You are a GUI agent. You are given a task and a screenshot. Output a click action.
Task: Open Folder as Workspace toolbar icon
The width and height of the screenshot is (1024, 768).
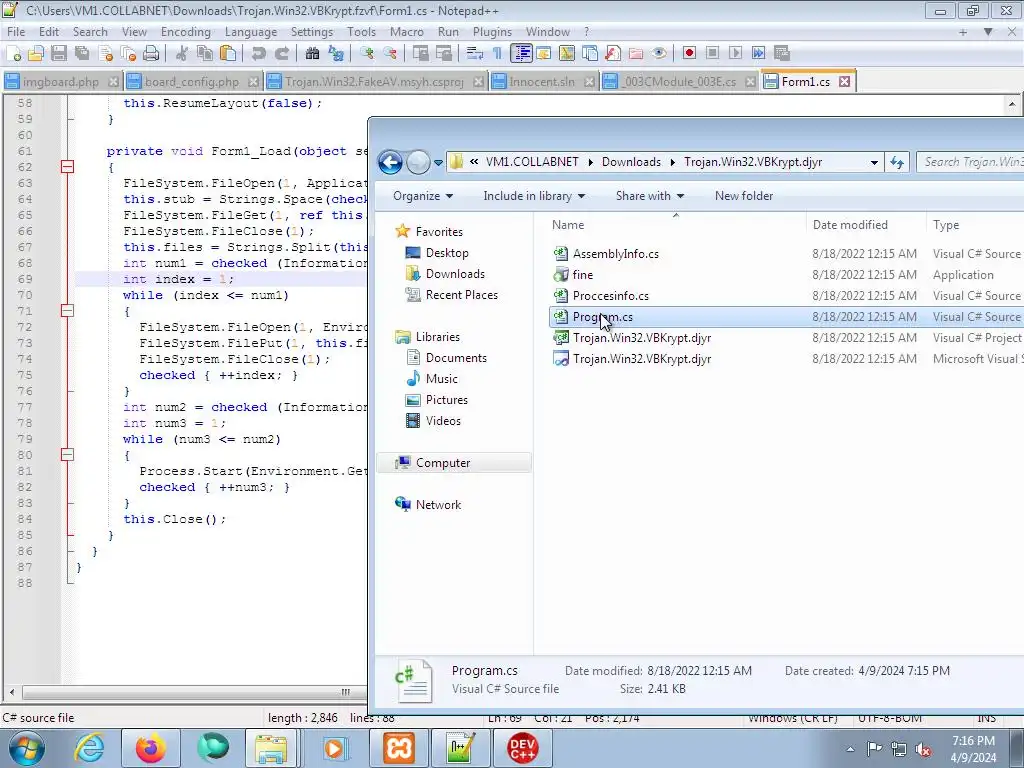pyautogui.click(x=635, y=54)
